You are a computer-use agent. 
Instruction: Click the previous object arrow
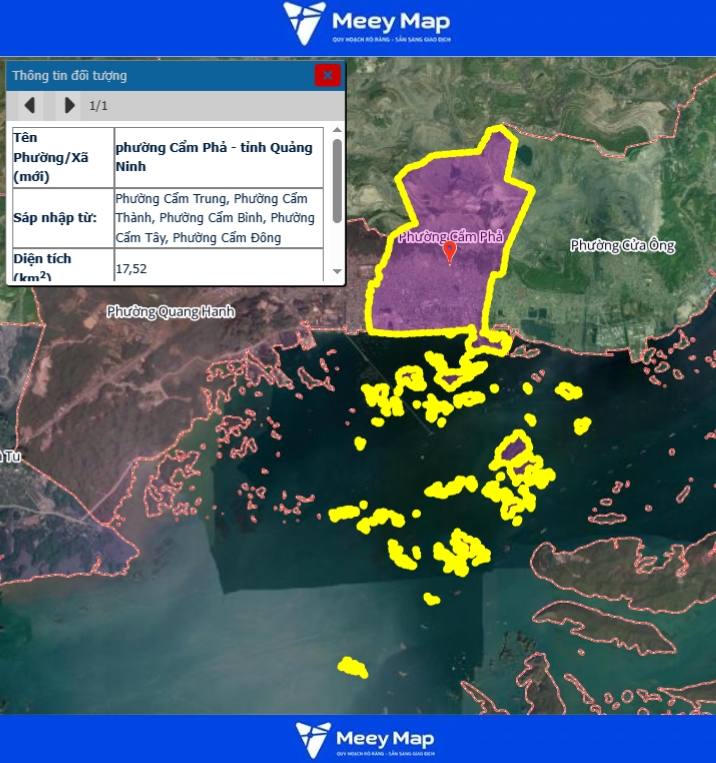[x=29, y=105]
